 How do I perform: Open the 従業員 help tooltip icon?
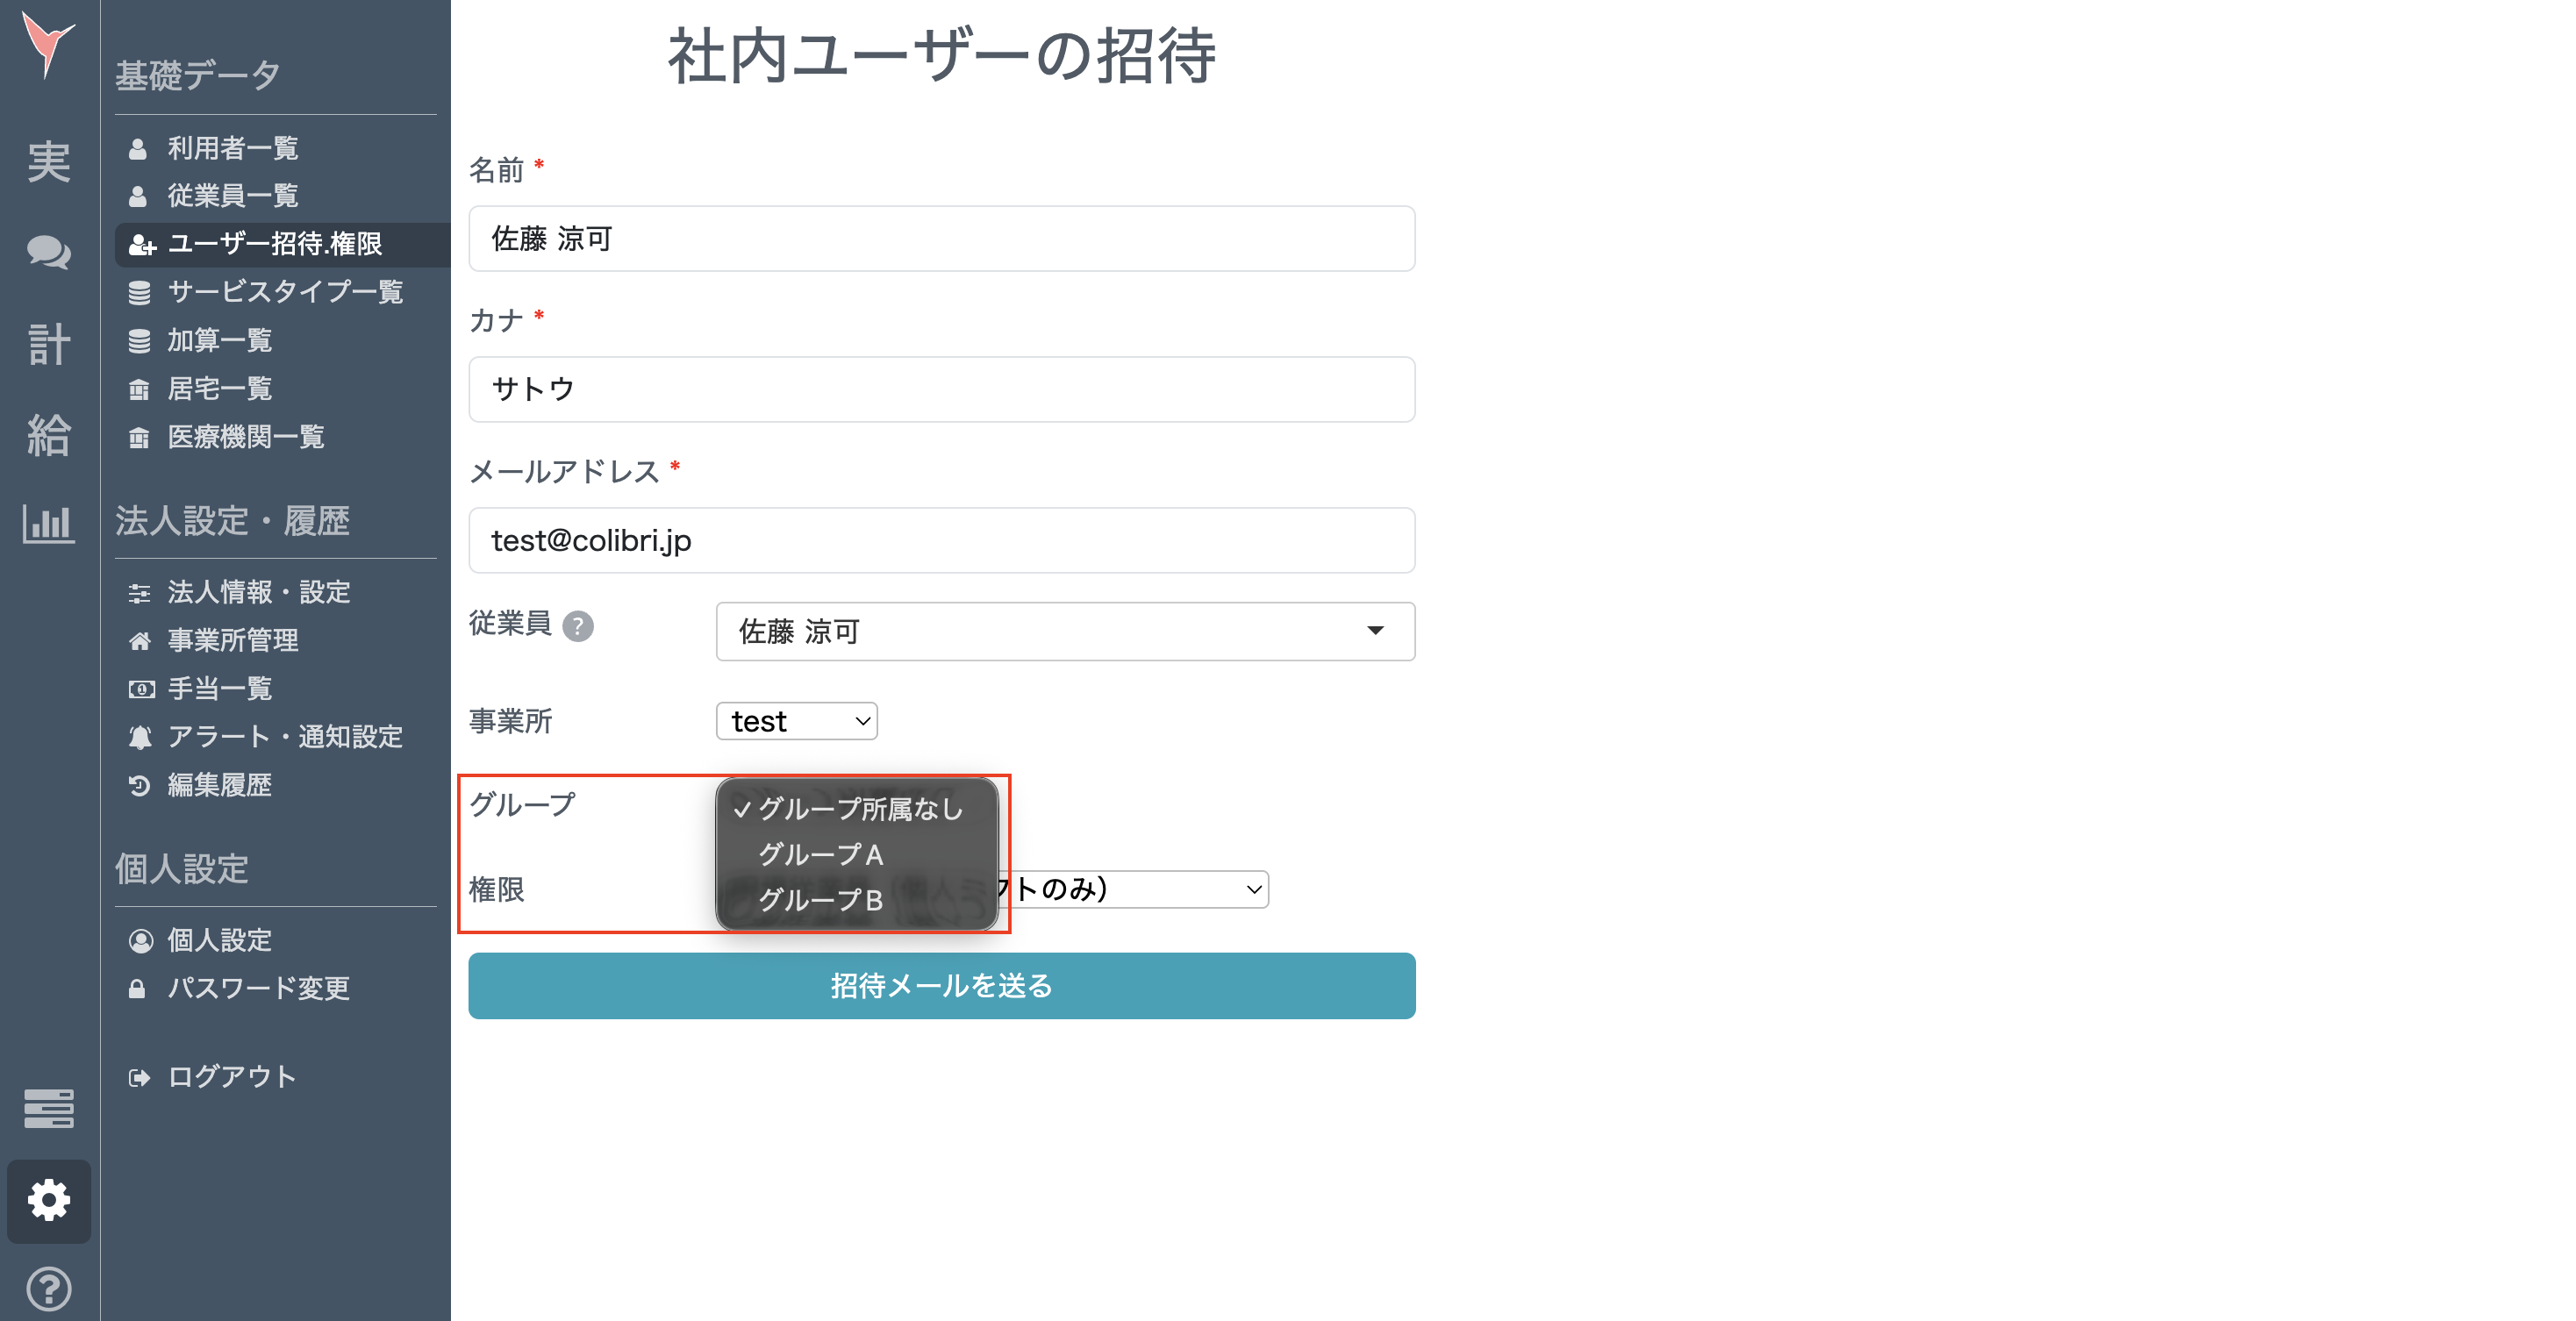pos(580,626)
